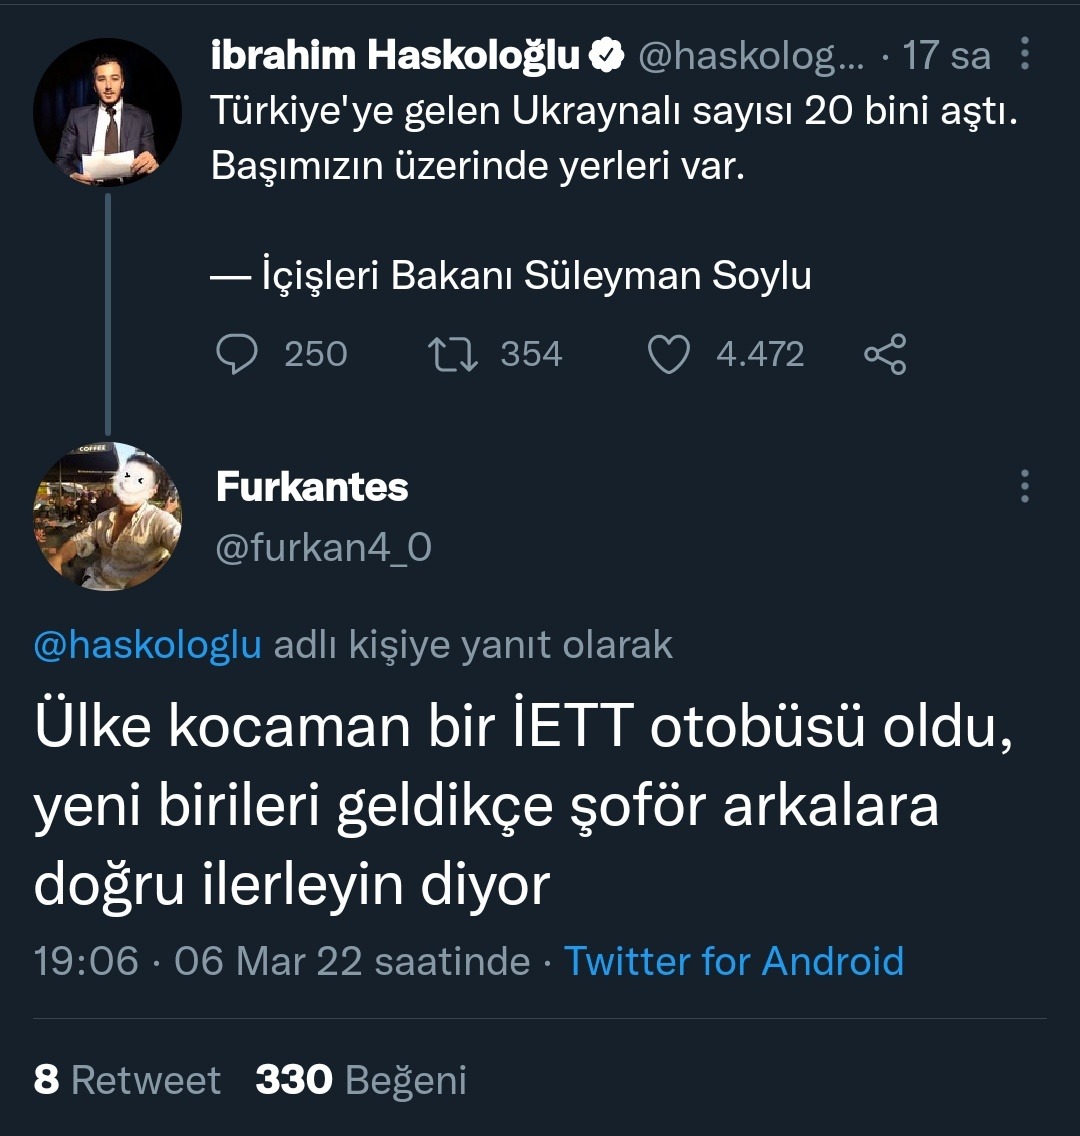Click the "17 sa" tweet timestamp

point(946,56)
